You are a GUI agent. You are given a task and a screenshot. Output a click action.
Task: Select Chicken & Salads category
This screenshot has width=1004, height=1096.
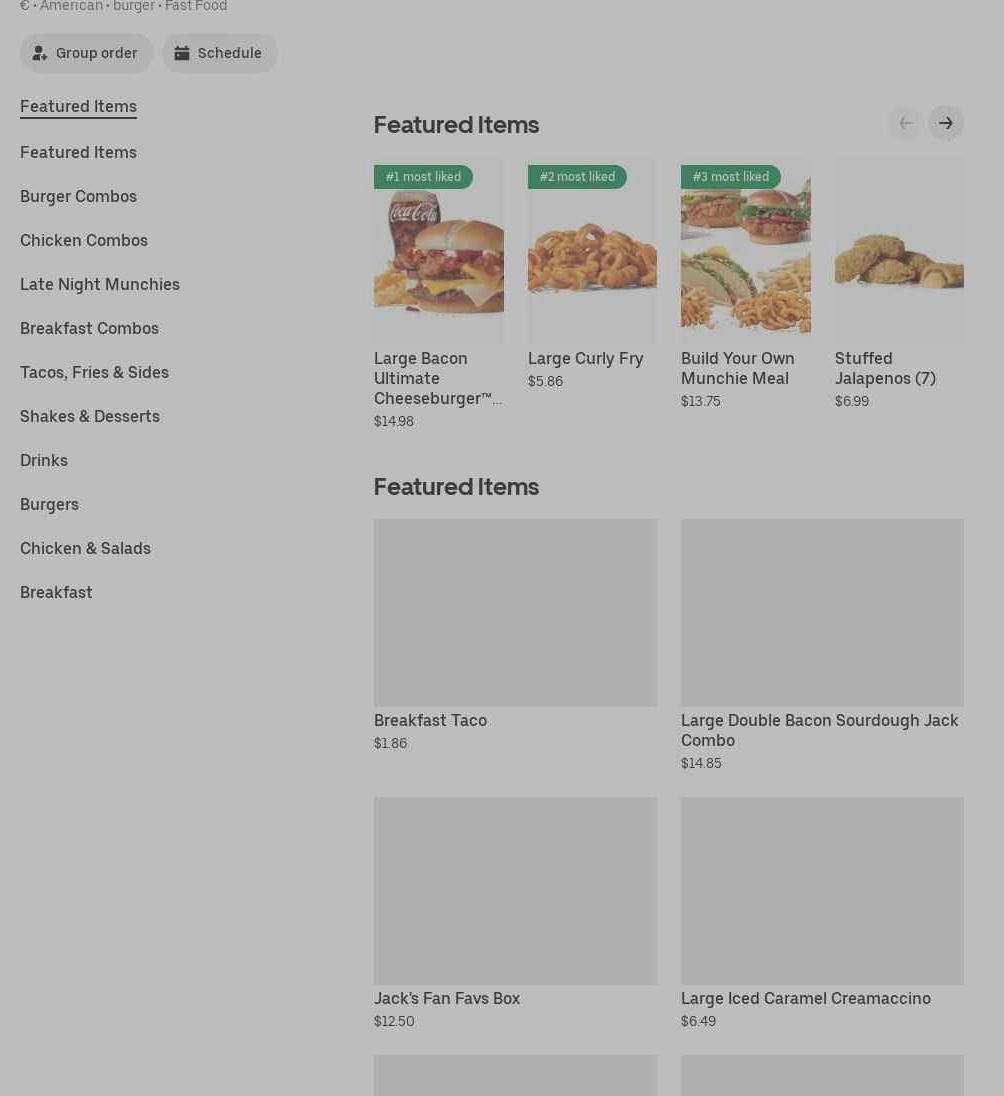(x=85, y=548)
